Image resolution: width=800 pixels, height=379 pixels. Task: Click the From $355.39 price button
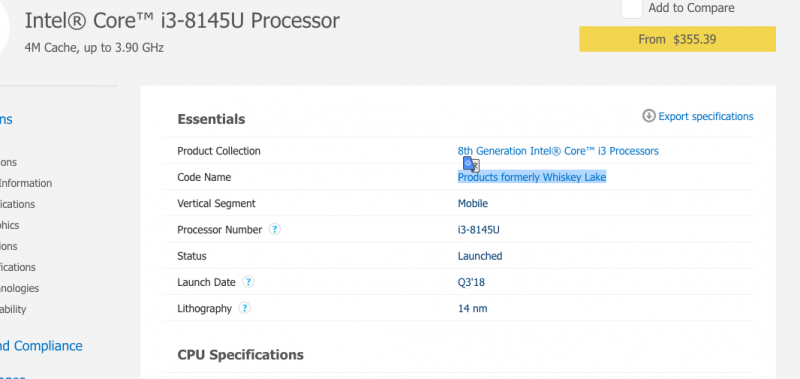pos(677,39)
